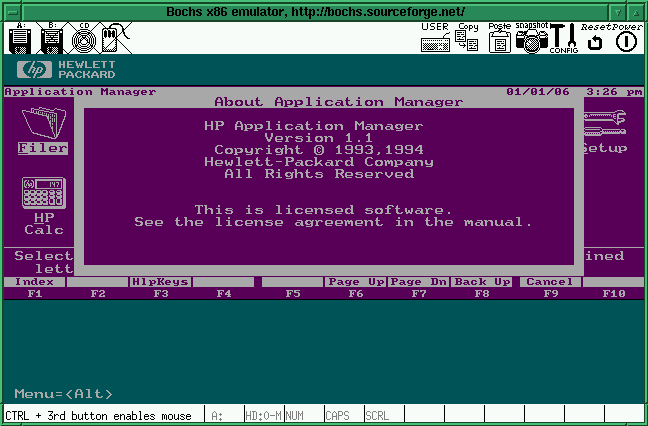648x426 pixels.
Task: Click the Bochs x86 emulator title bar
Action: click(315, 12)
